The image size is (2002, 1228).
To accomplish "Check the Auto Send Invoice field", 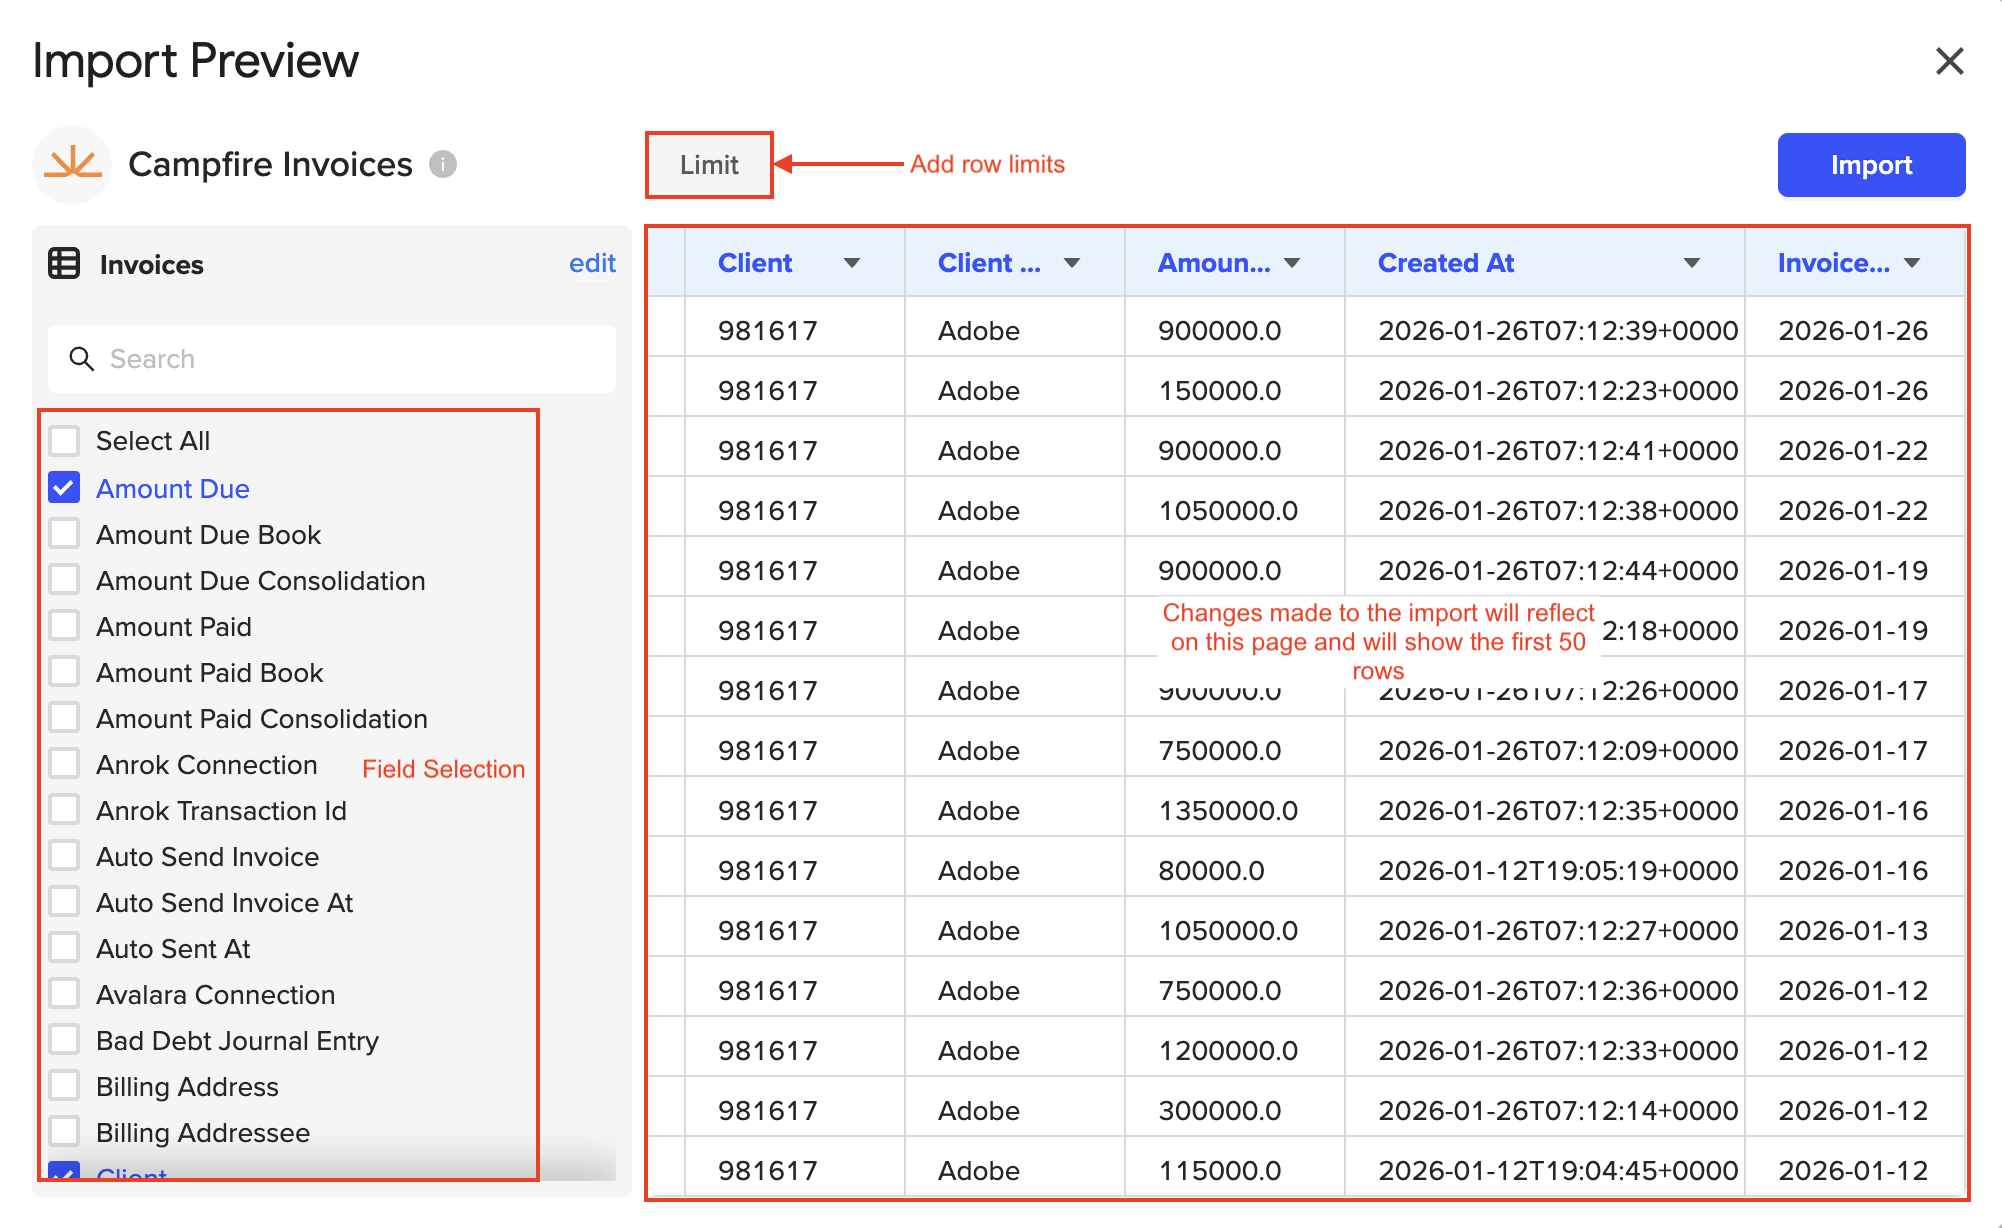I will (x=65, y=856).
